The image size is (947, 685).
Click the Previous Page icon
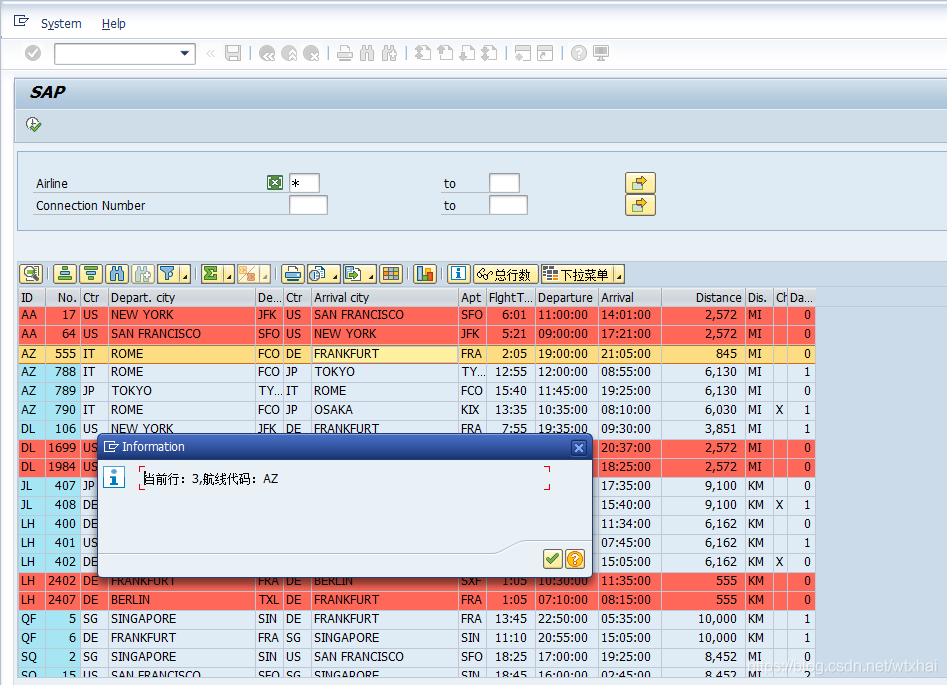(445, 53)
